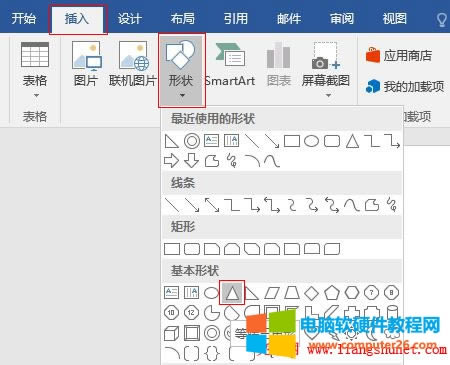Select arc shape in recently used shapes
Viewport: 450px width, 365px height.
click(x=252, y=161)
